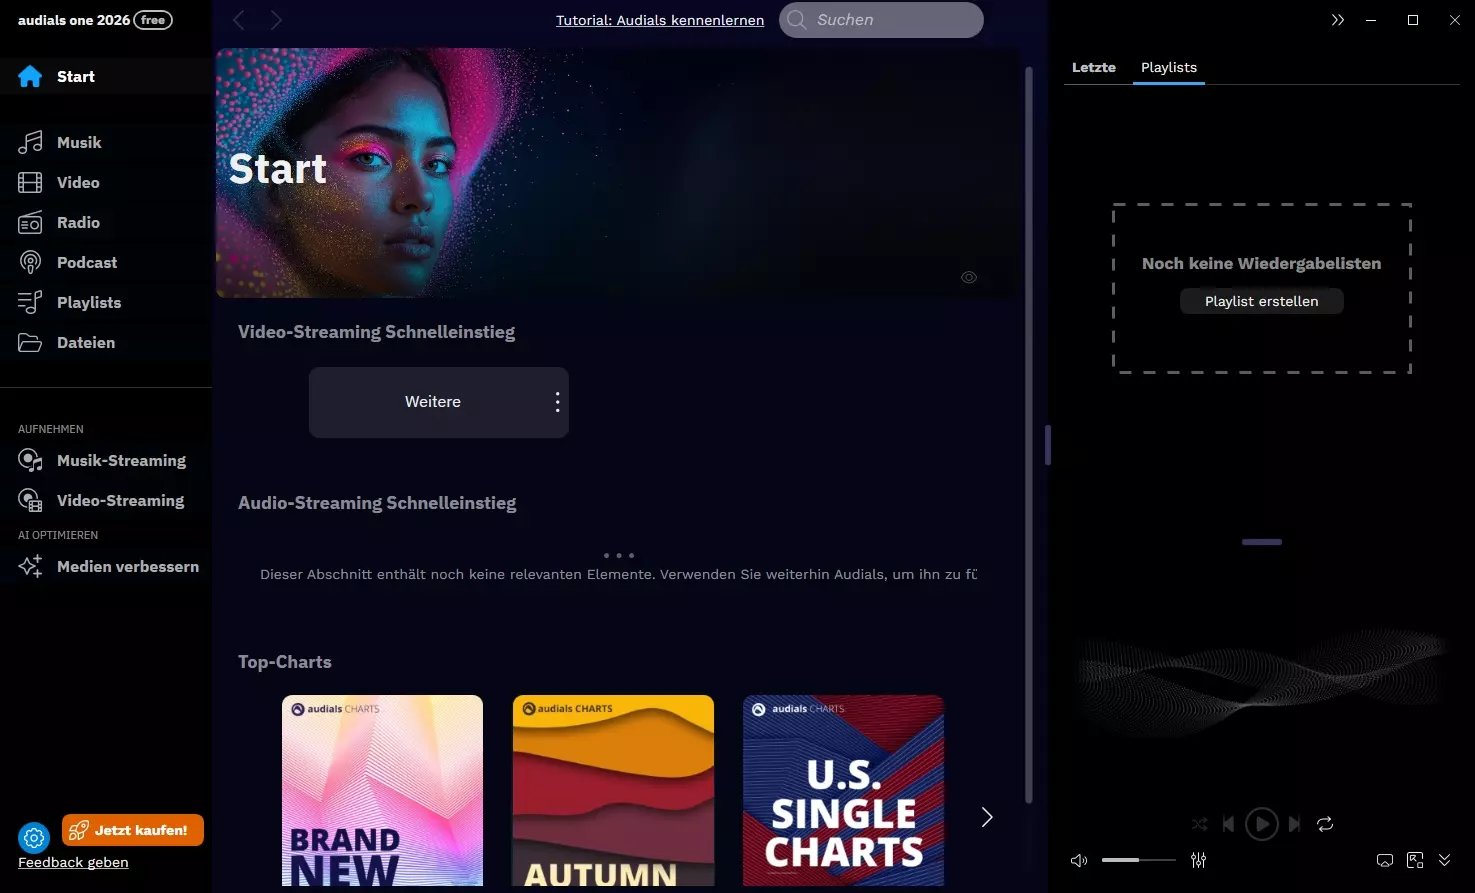Go to the Start home section
1475x893 pixels.
pyautogui.click(x=105, y=76)
